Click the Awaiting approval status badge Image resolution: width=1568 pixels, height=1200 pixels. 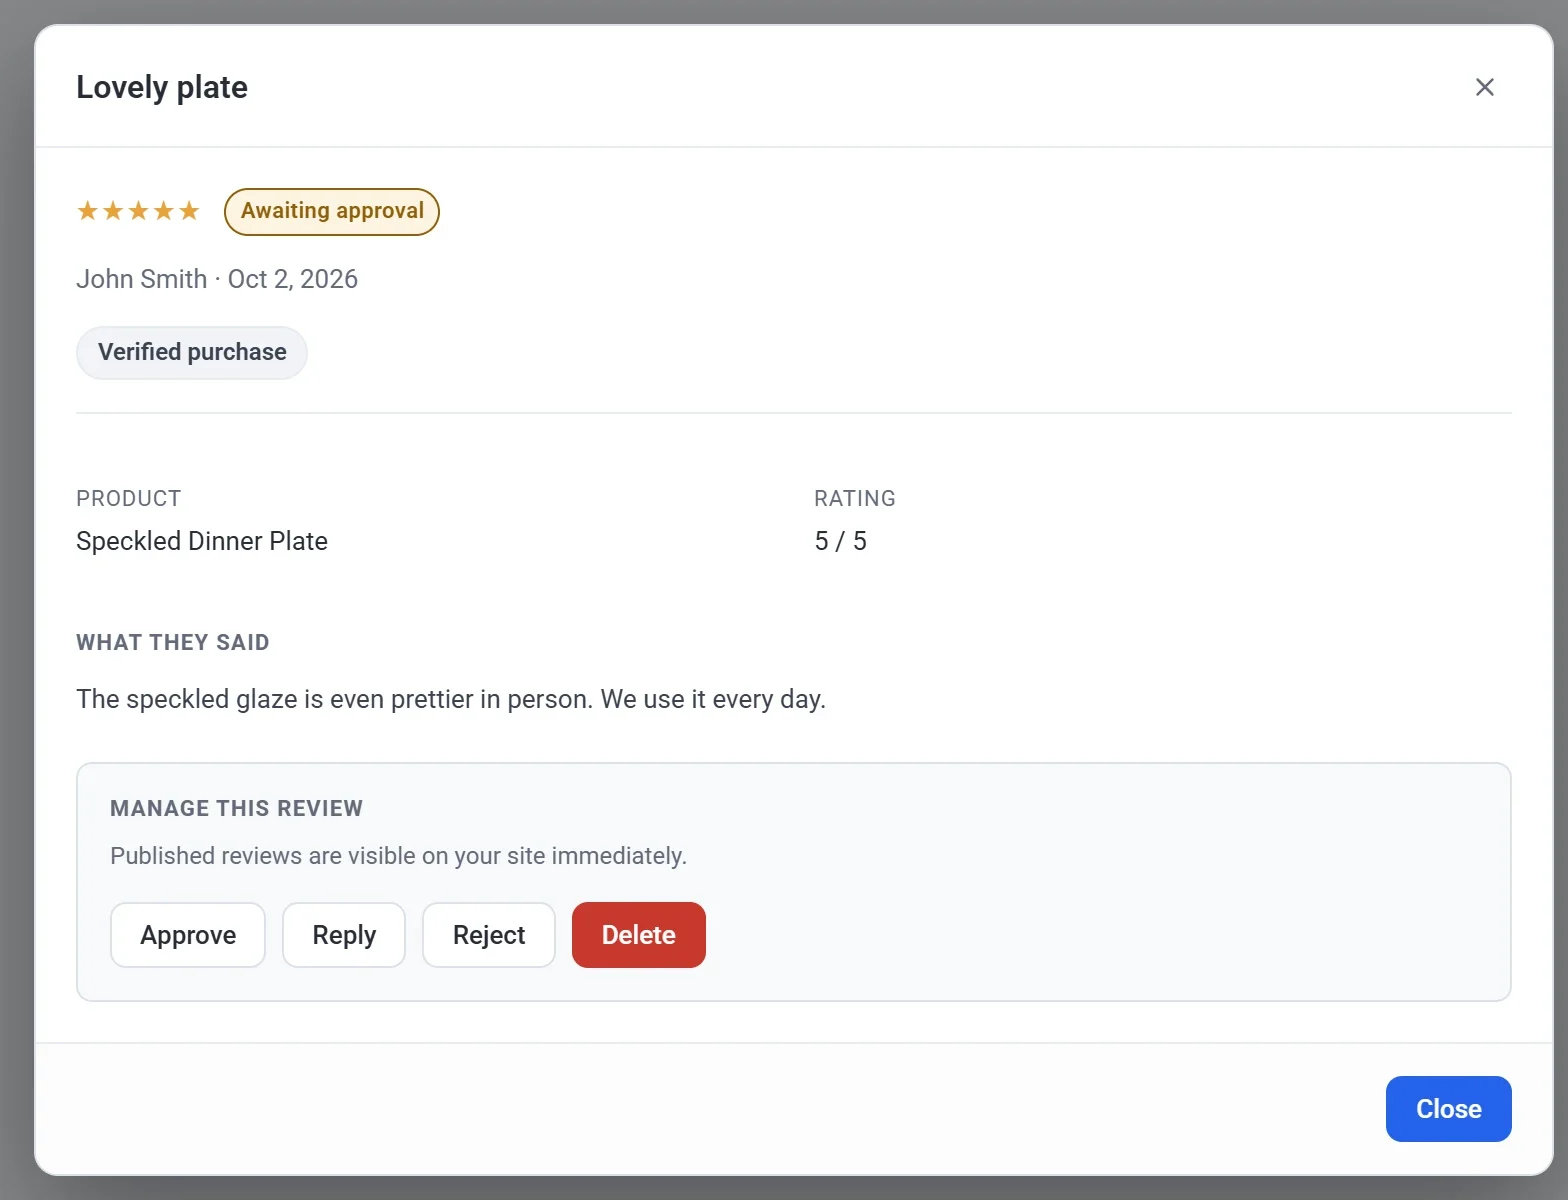(332, 212)
